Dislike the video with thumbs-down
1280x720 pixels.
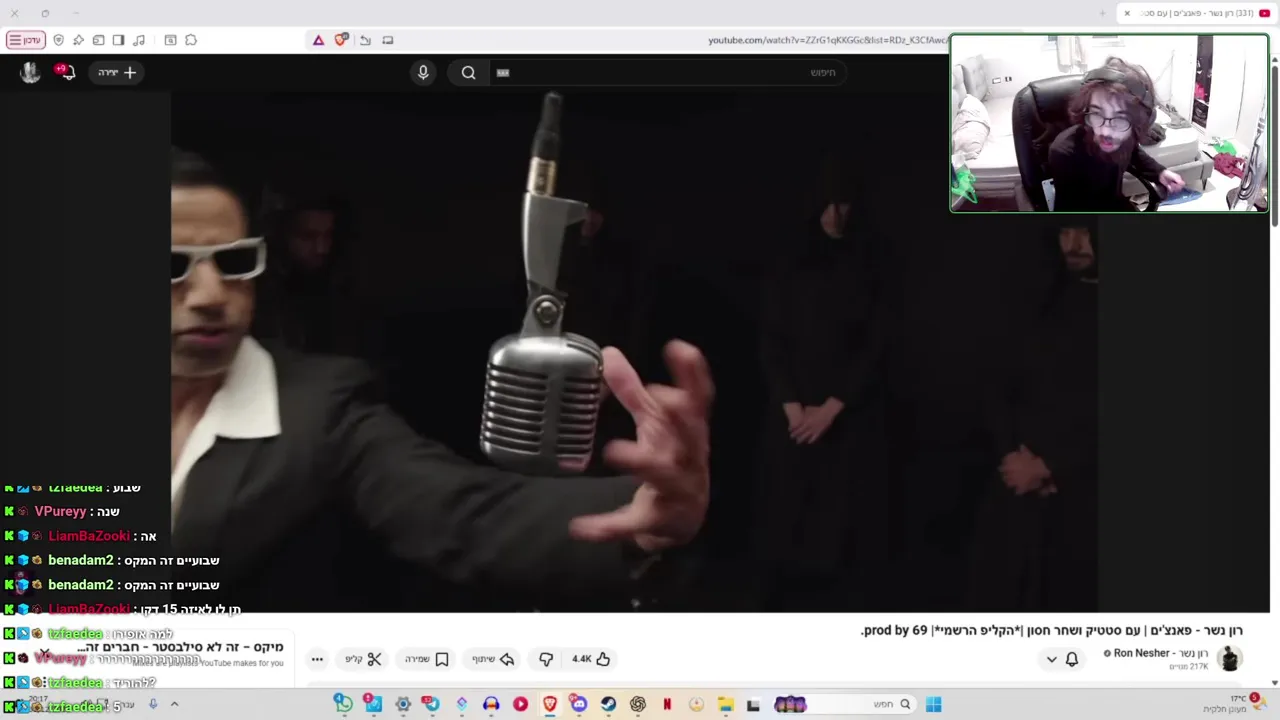tap(546, 659)
